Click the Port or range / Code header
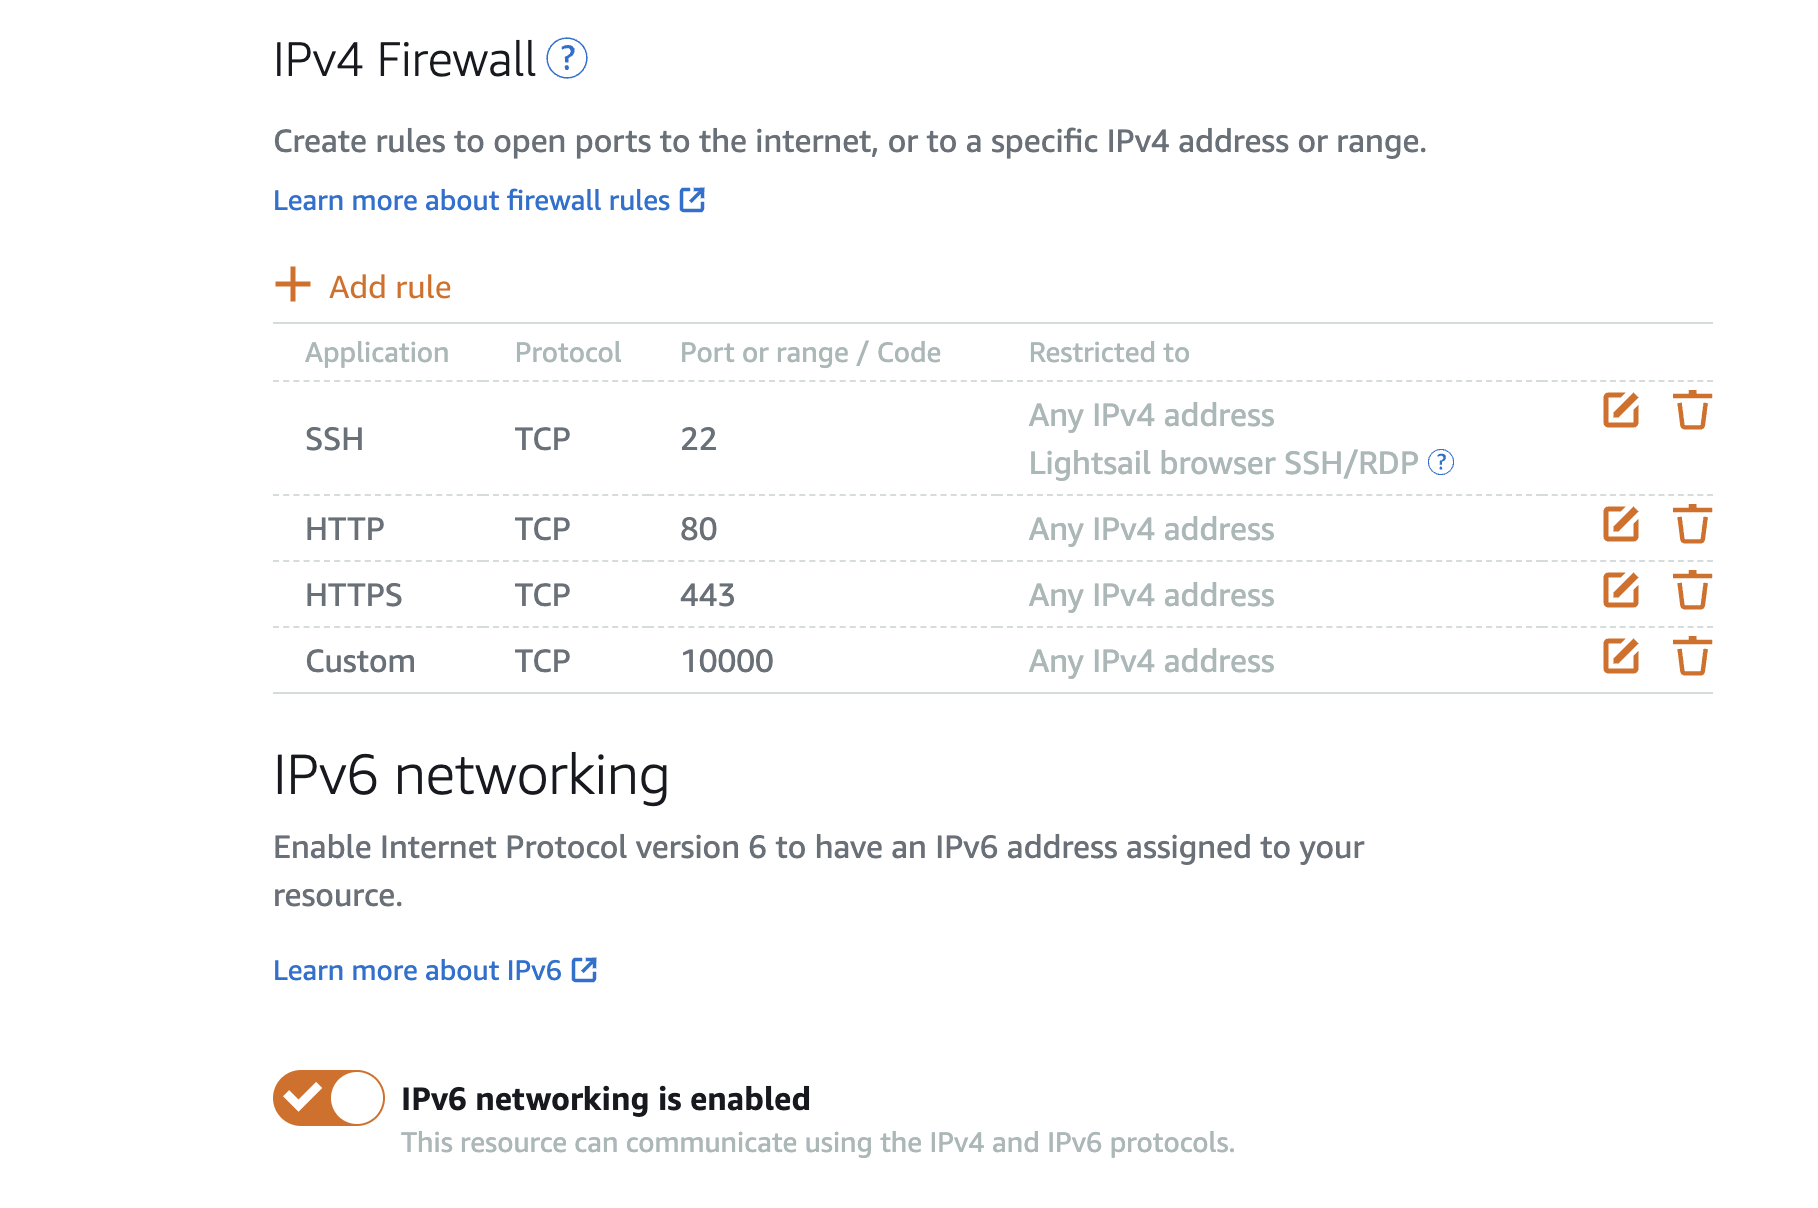1818x1208 pixels. [x=810, y=353]
